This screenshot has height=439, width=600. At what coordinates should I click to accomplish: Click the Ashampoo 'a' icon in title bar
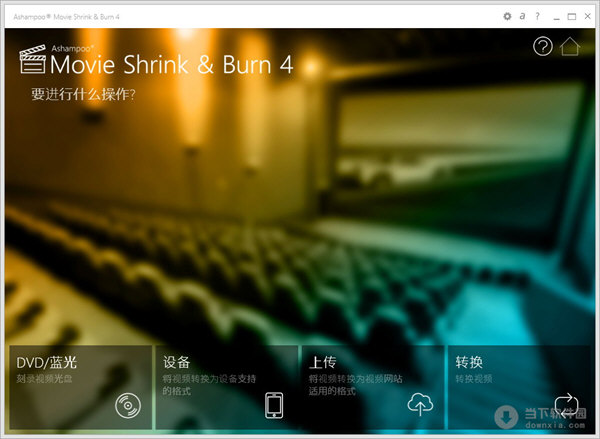click(522, 16)
